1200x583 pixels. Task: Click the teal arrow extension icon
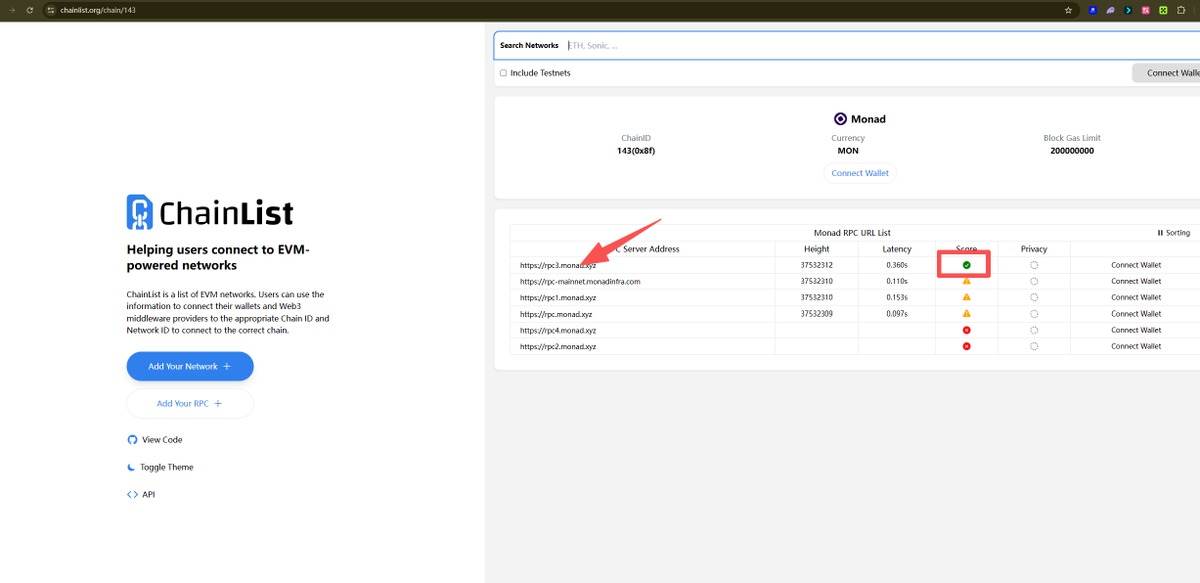(x=1128, y=10)
